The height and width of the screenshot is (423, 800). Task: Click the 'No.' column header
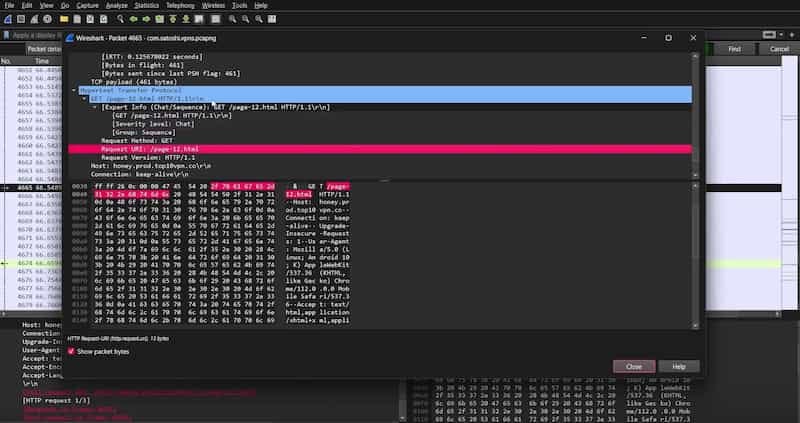click(6, 61)
